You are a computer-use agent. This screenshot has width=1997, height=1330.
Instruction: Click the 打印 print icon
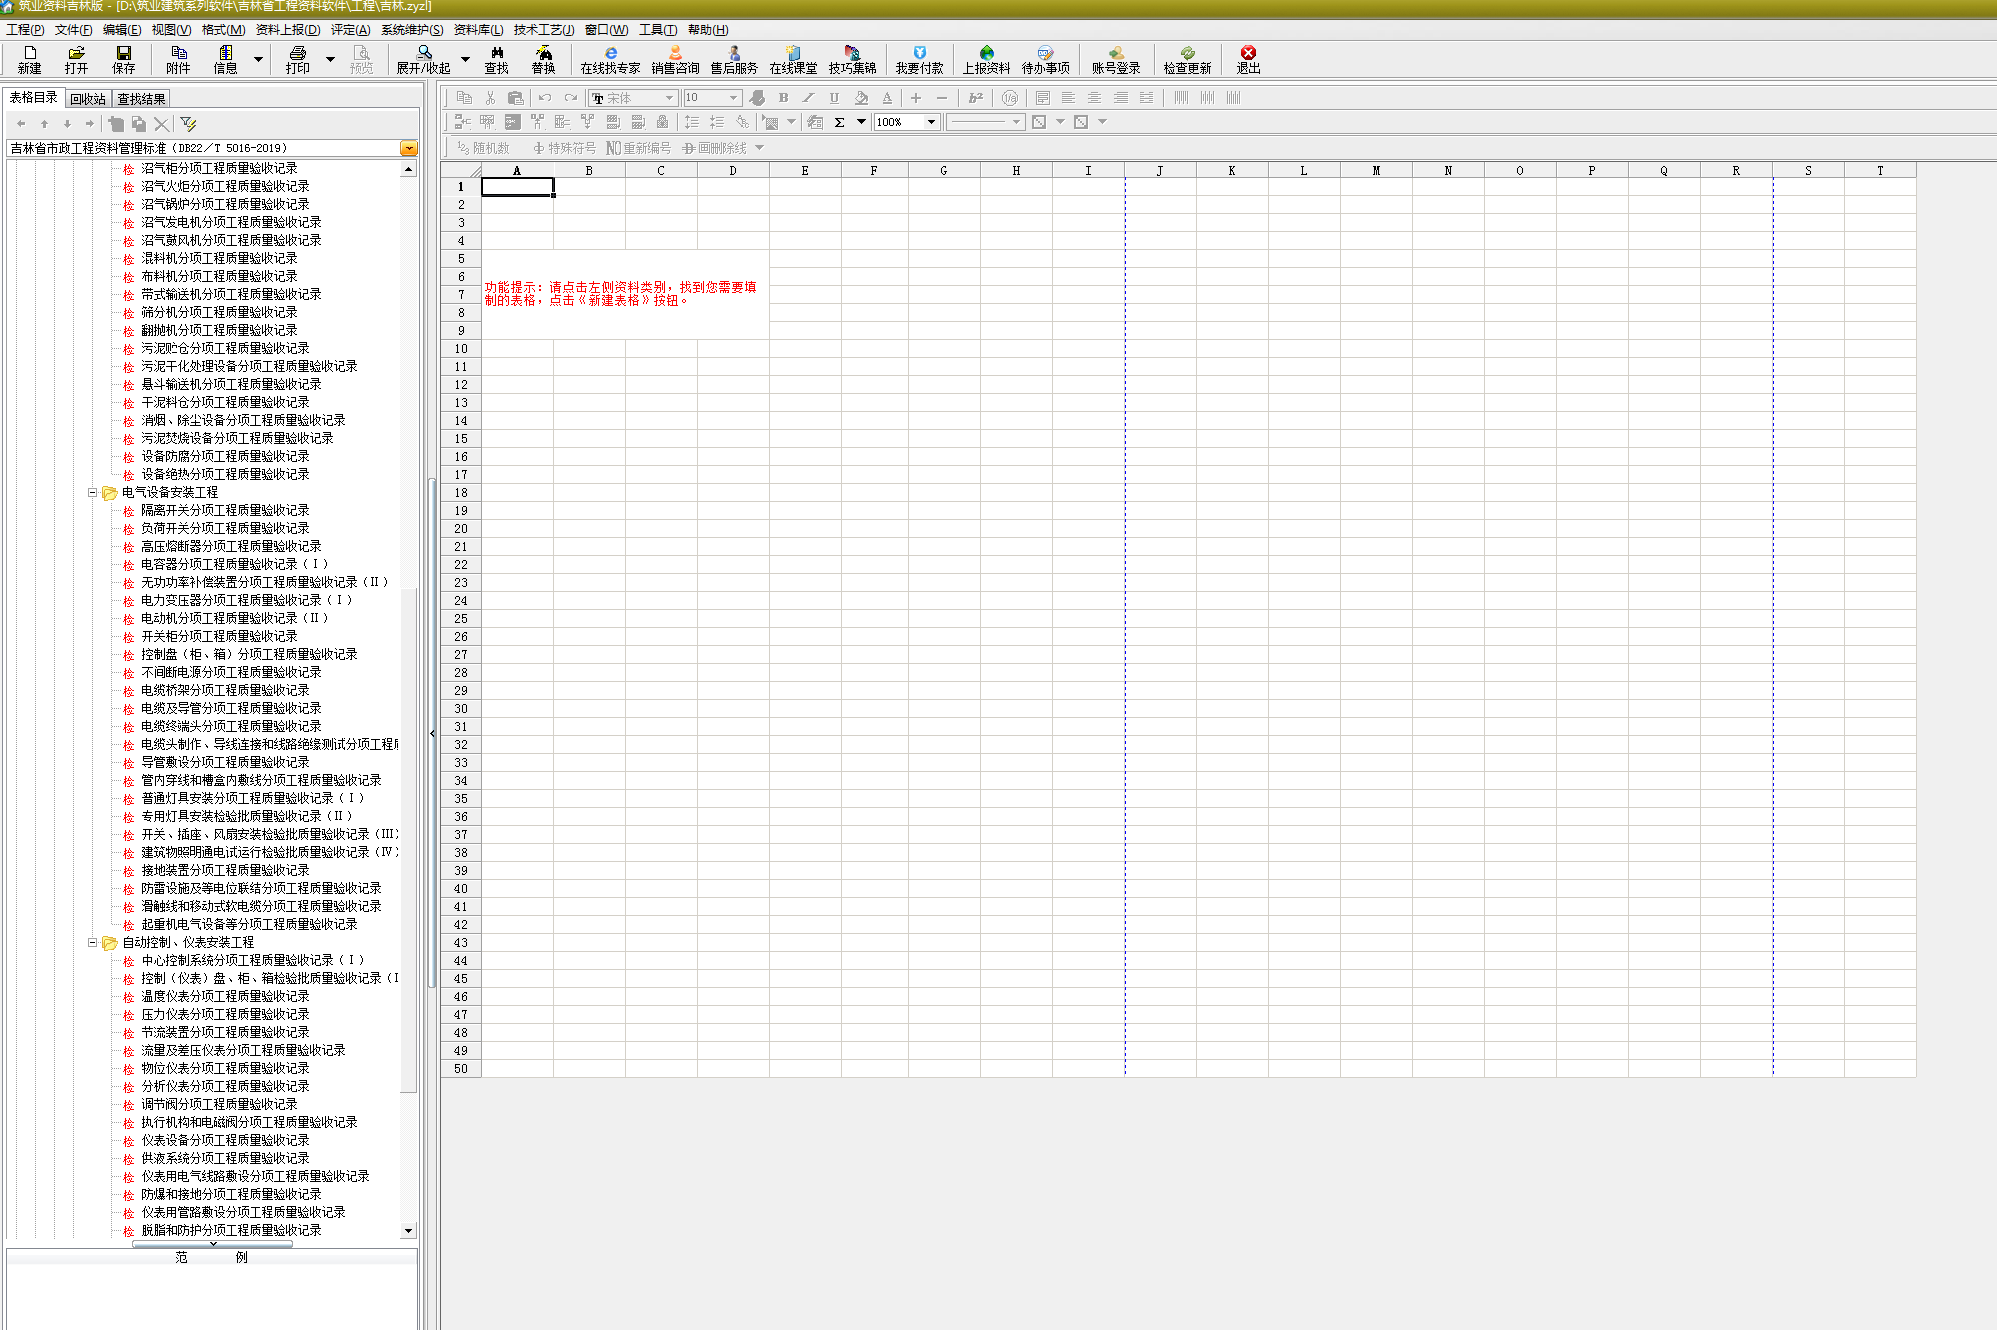tap(297, 60)
